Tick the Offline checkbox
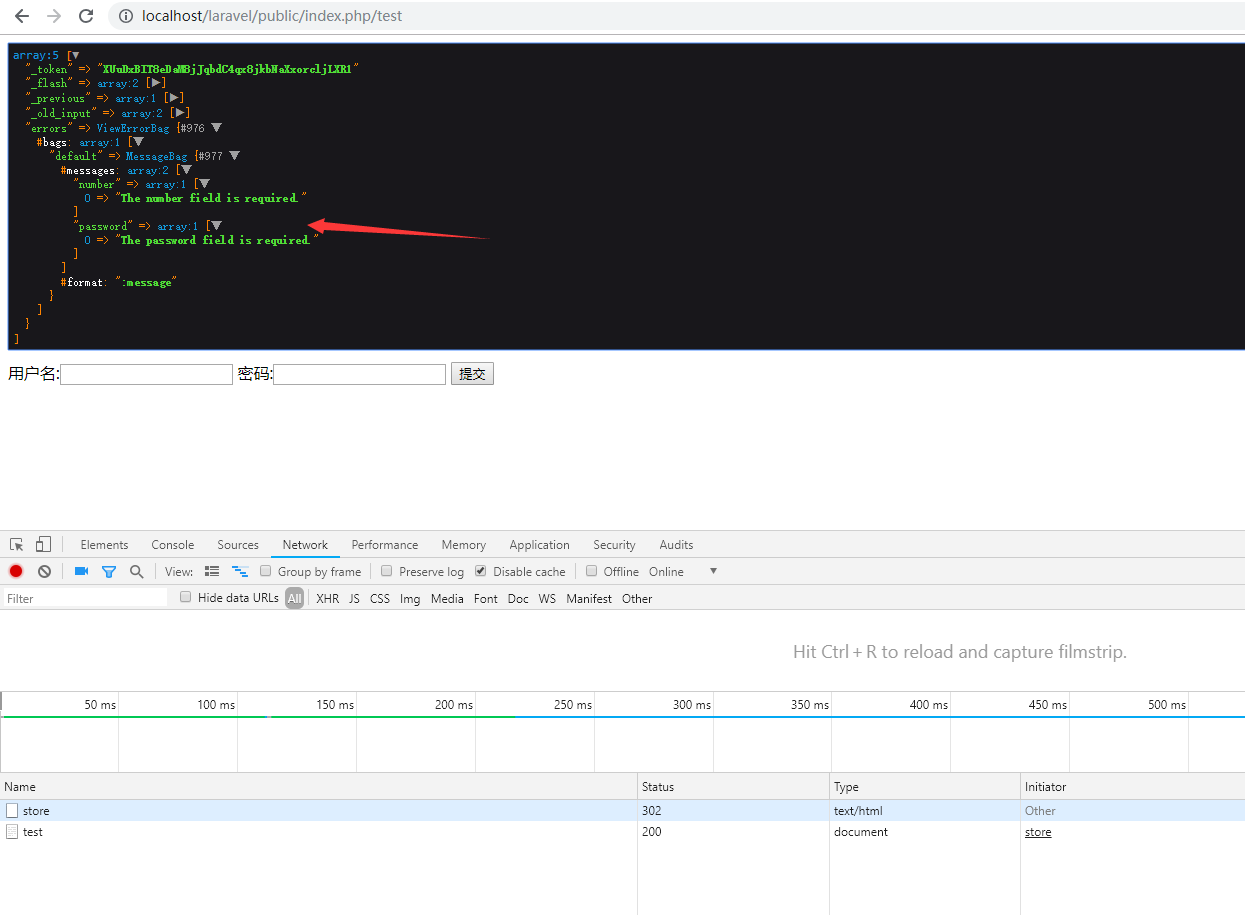 coord(592,571)
